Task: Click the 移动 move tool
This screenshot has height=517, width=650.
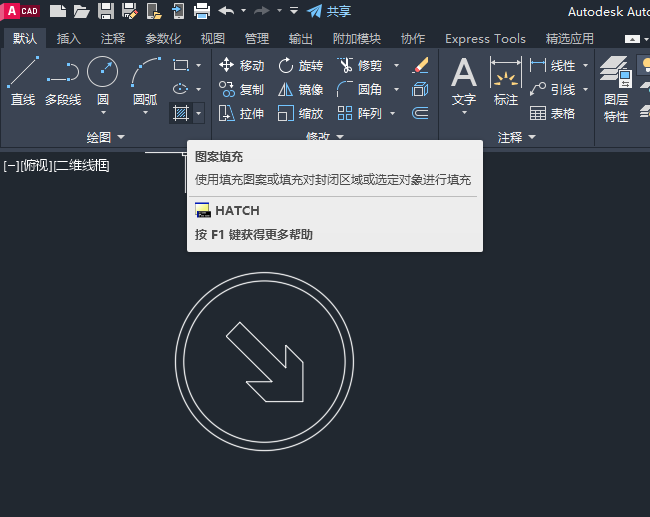Action: pyautogui.click(x=242, y=65)
